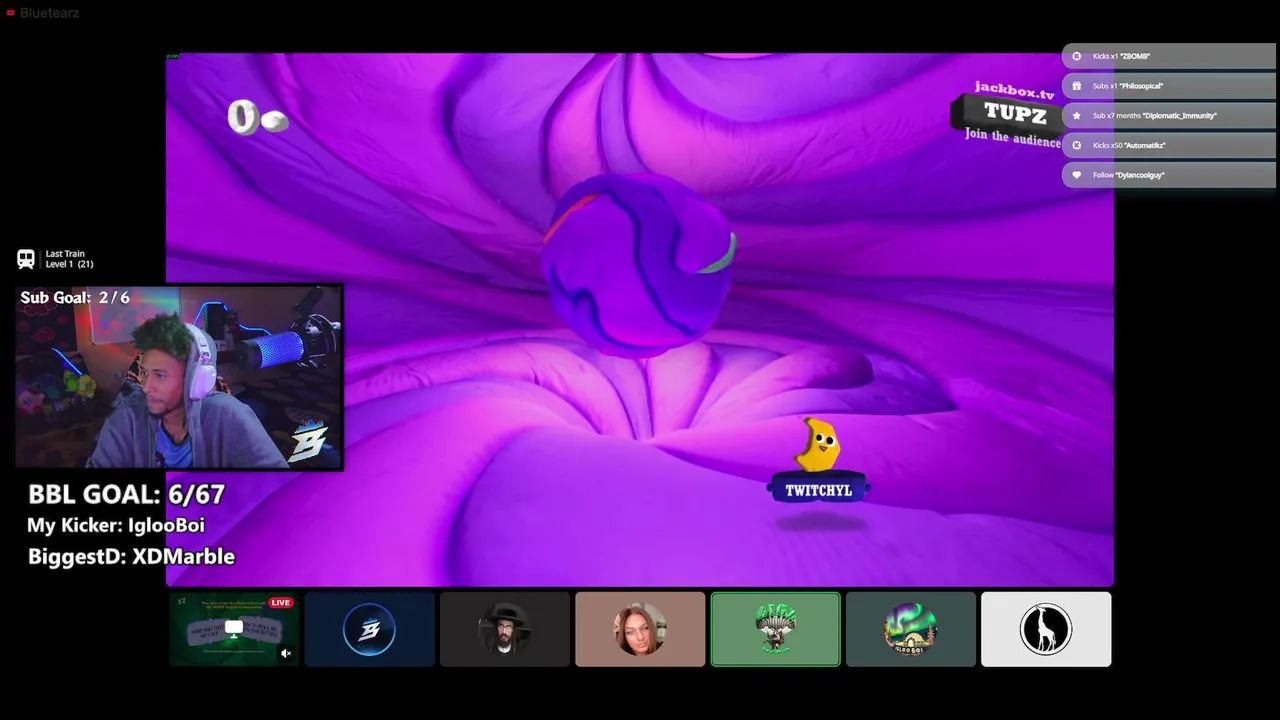Click the BBL GOAL: 6/67 text

click(126, 494)
